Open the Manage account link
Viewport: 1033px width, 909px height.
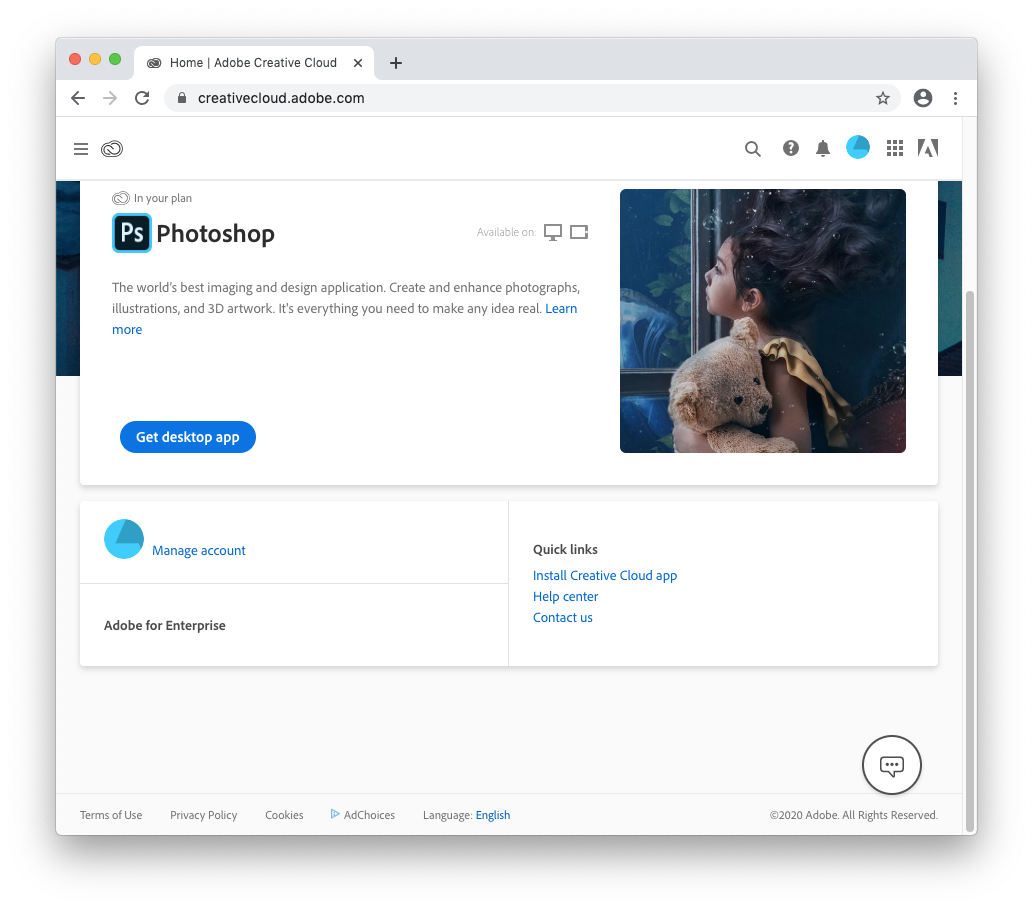[199, 551]
